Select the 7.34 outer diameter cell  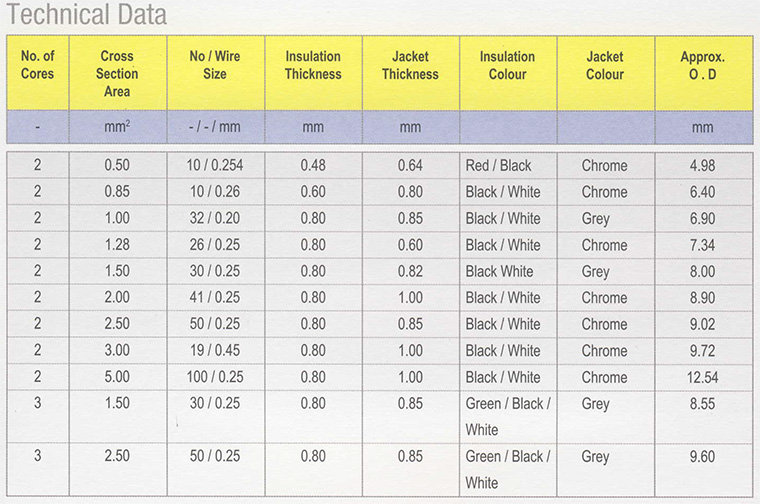(702, 245)
